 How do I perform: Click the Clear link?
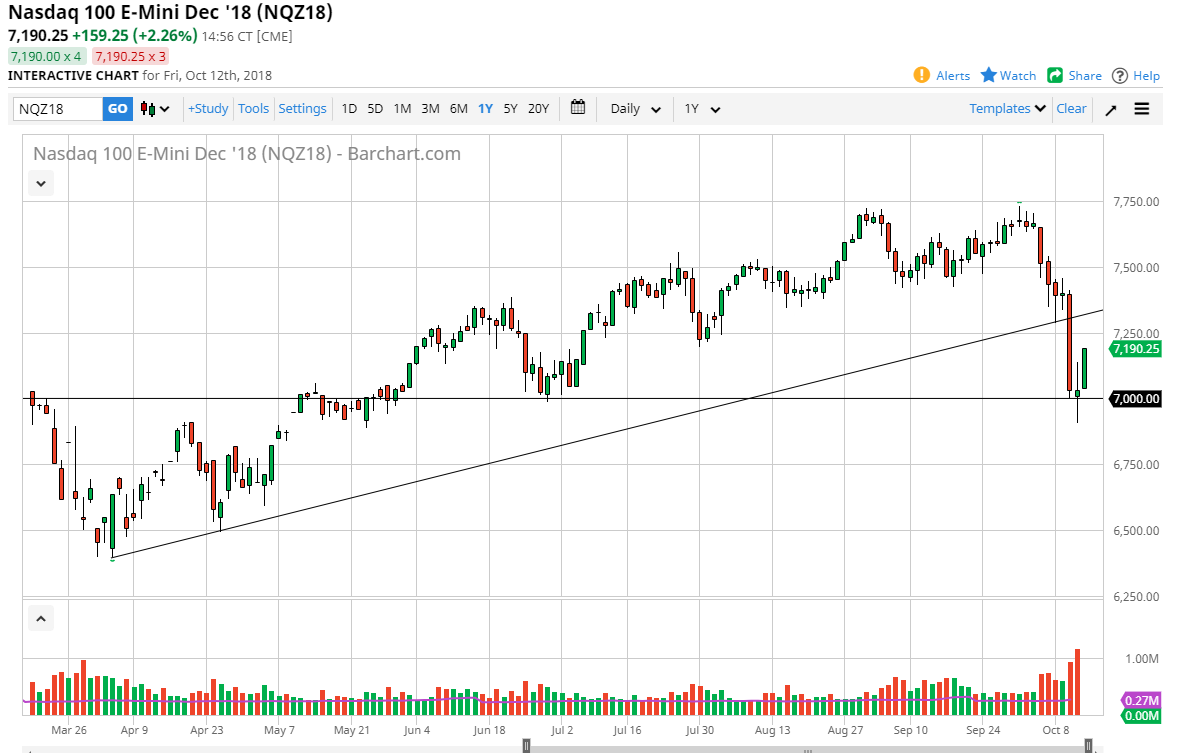coord(1071,108)
